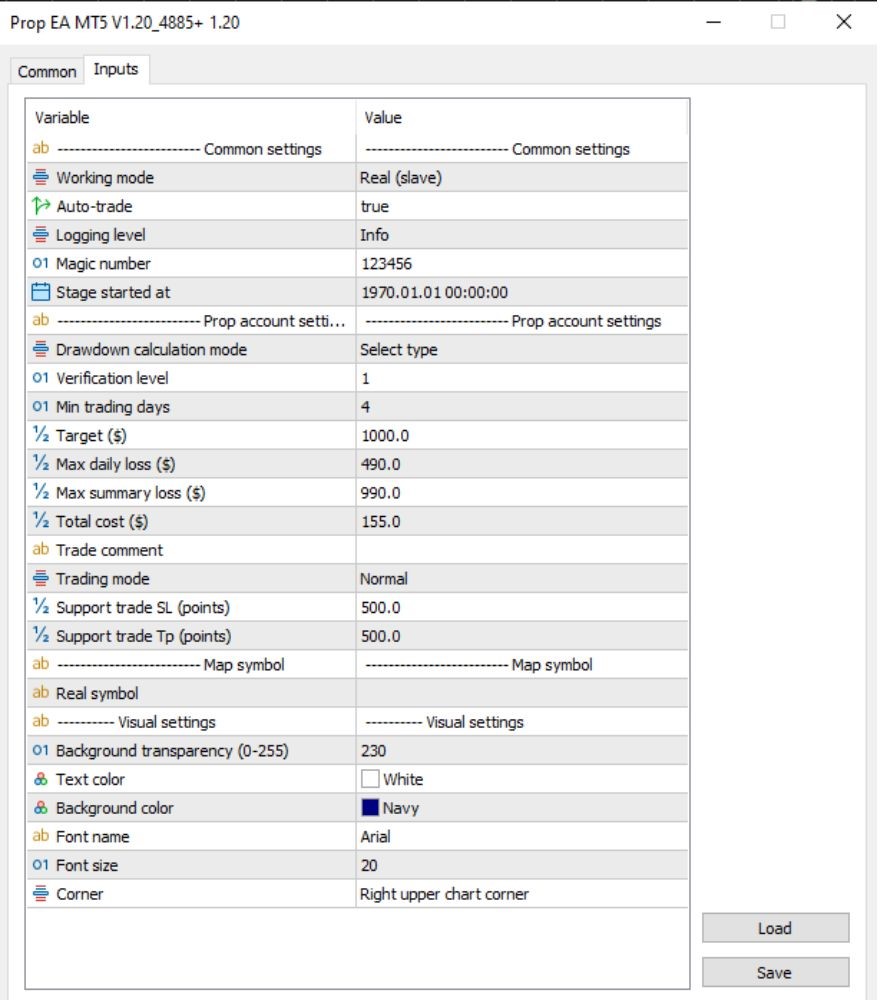Edit the Magic number value 123456

pos(522,263)
